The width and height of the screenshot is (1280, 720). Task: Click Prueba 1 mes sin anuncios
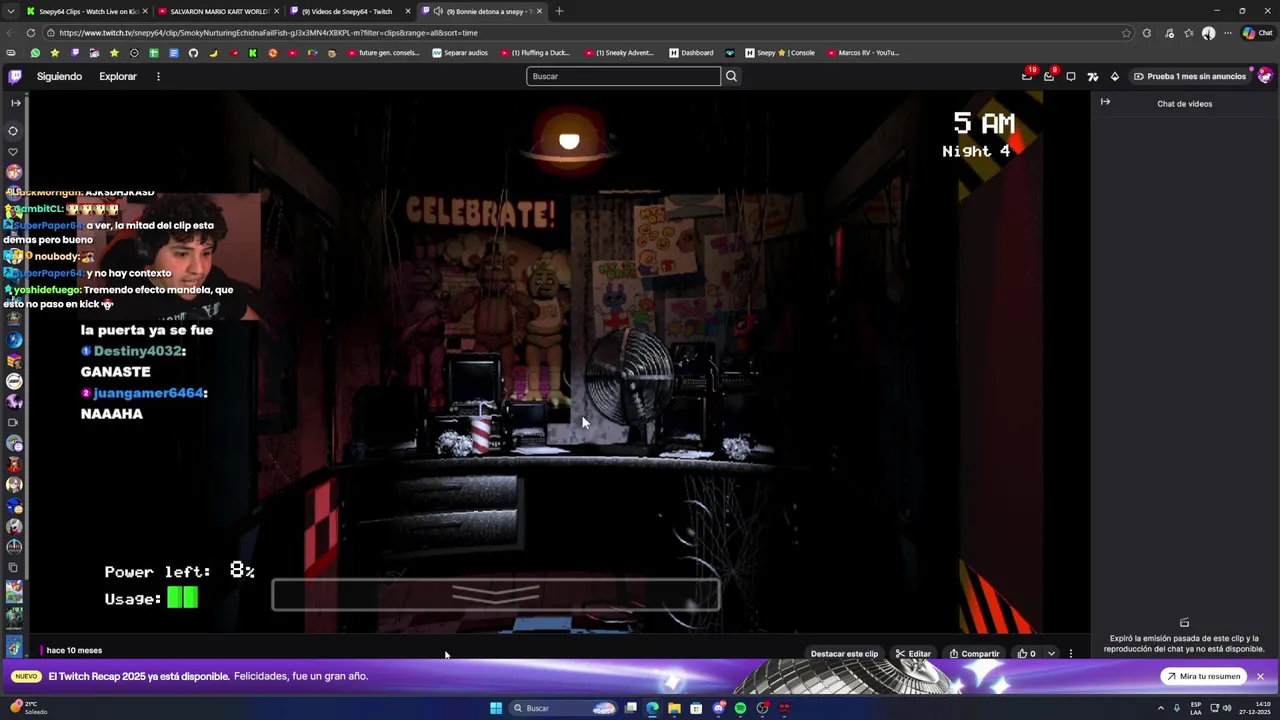coord(1190,76)
